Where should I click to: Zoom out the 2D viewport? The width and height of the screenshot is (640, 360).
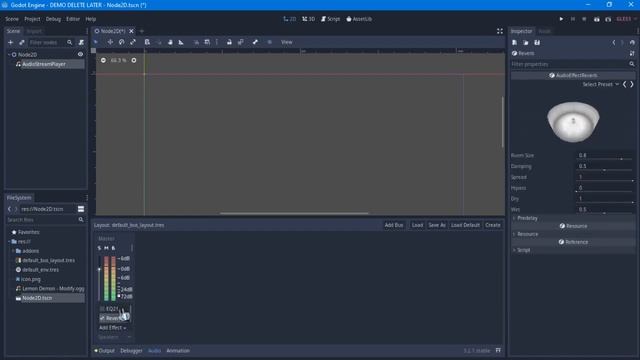[103, 60]
